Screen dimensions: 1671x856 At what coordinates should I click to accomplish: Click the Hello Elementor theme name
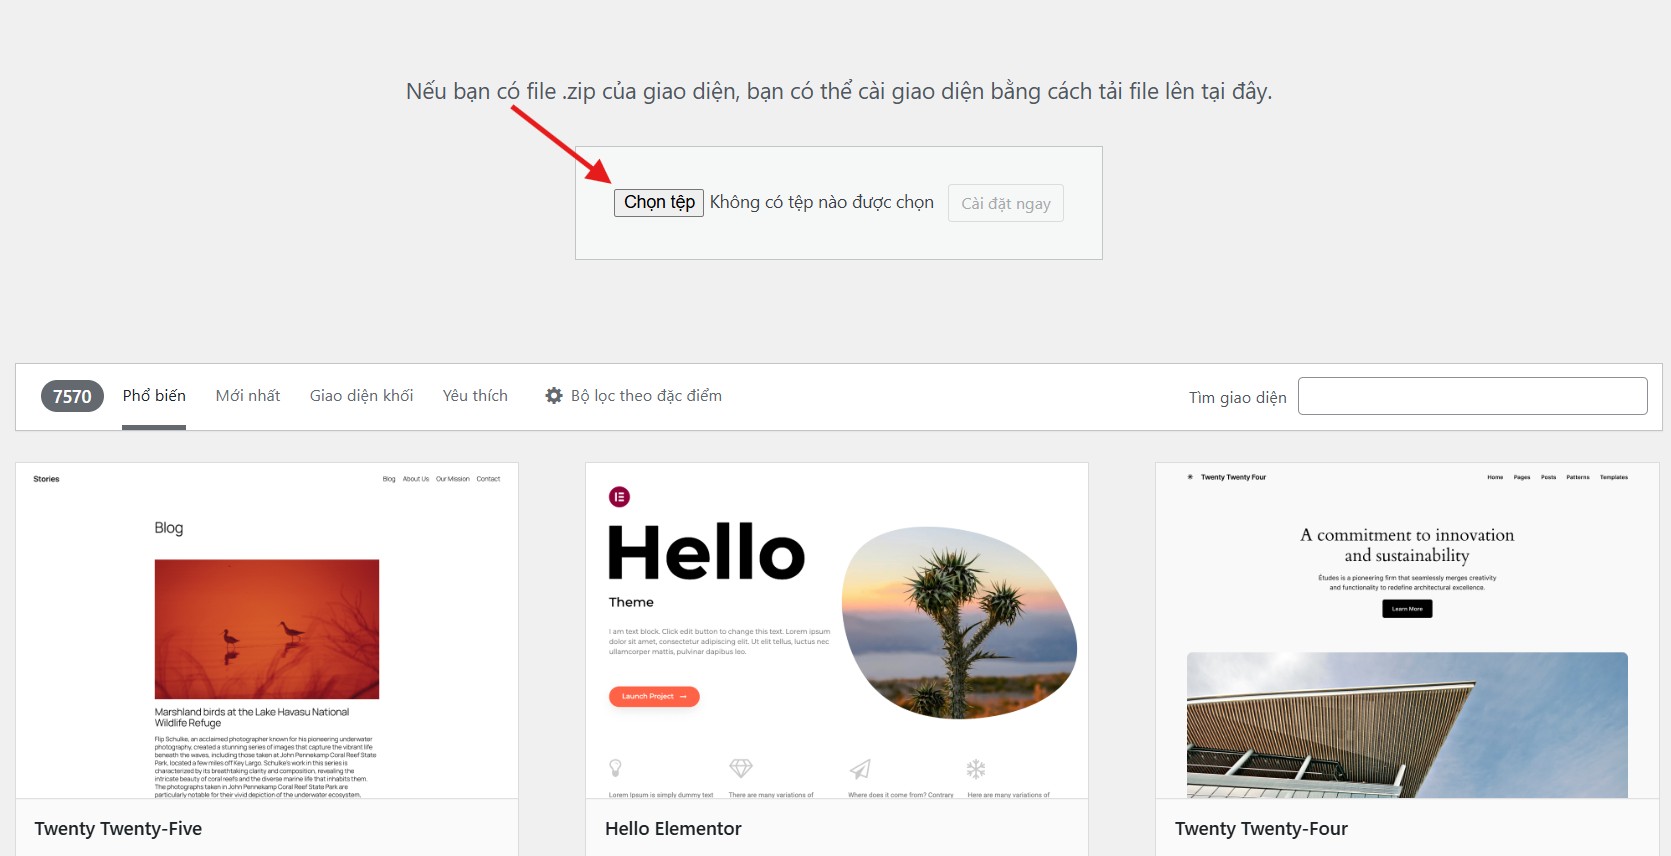(x=673, y=829)
